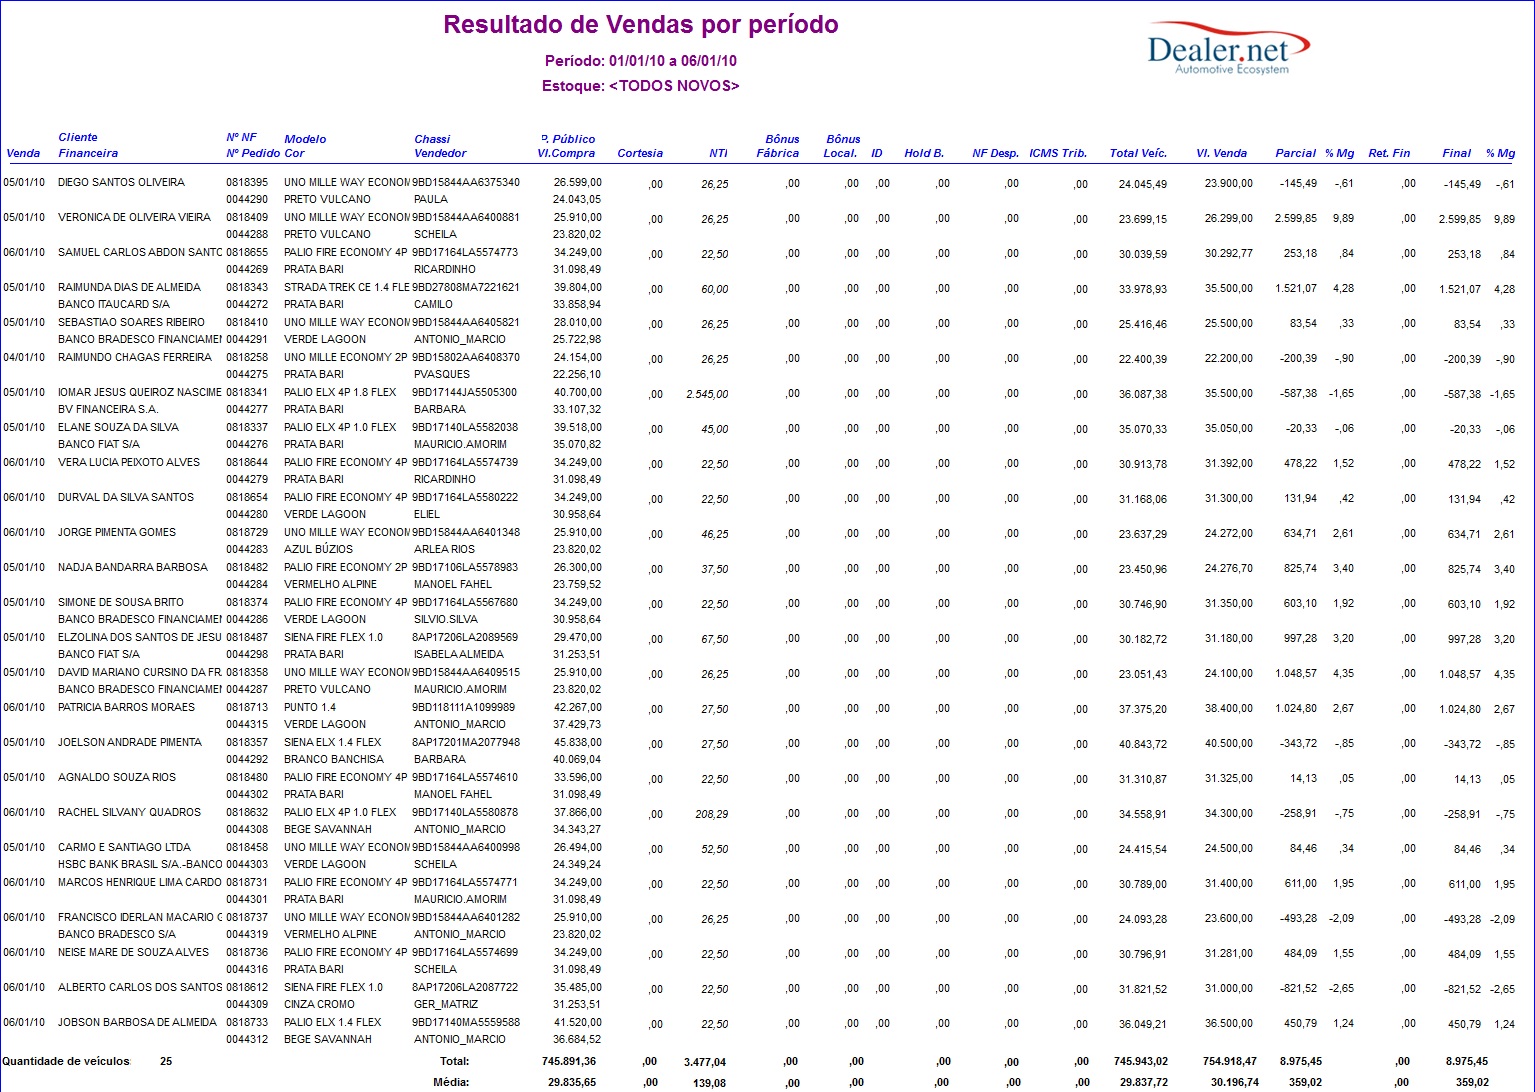Select client SEBASTIAO SOARES RIBEIRO
The height and width of the screenshot is (1092, 1535).
(131, 323)
